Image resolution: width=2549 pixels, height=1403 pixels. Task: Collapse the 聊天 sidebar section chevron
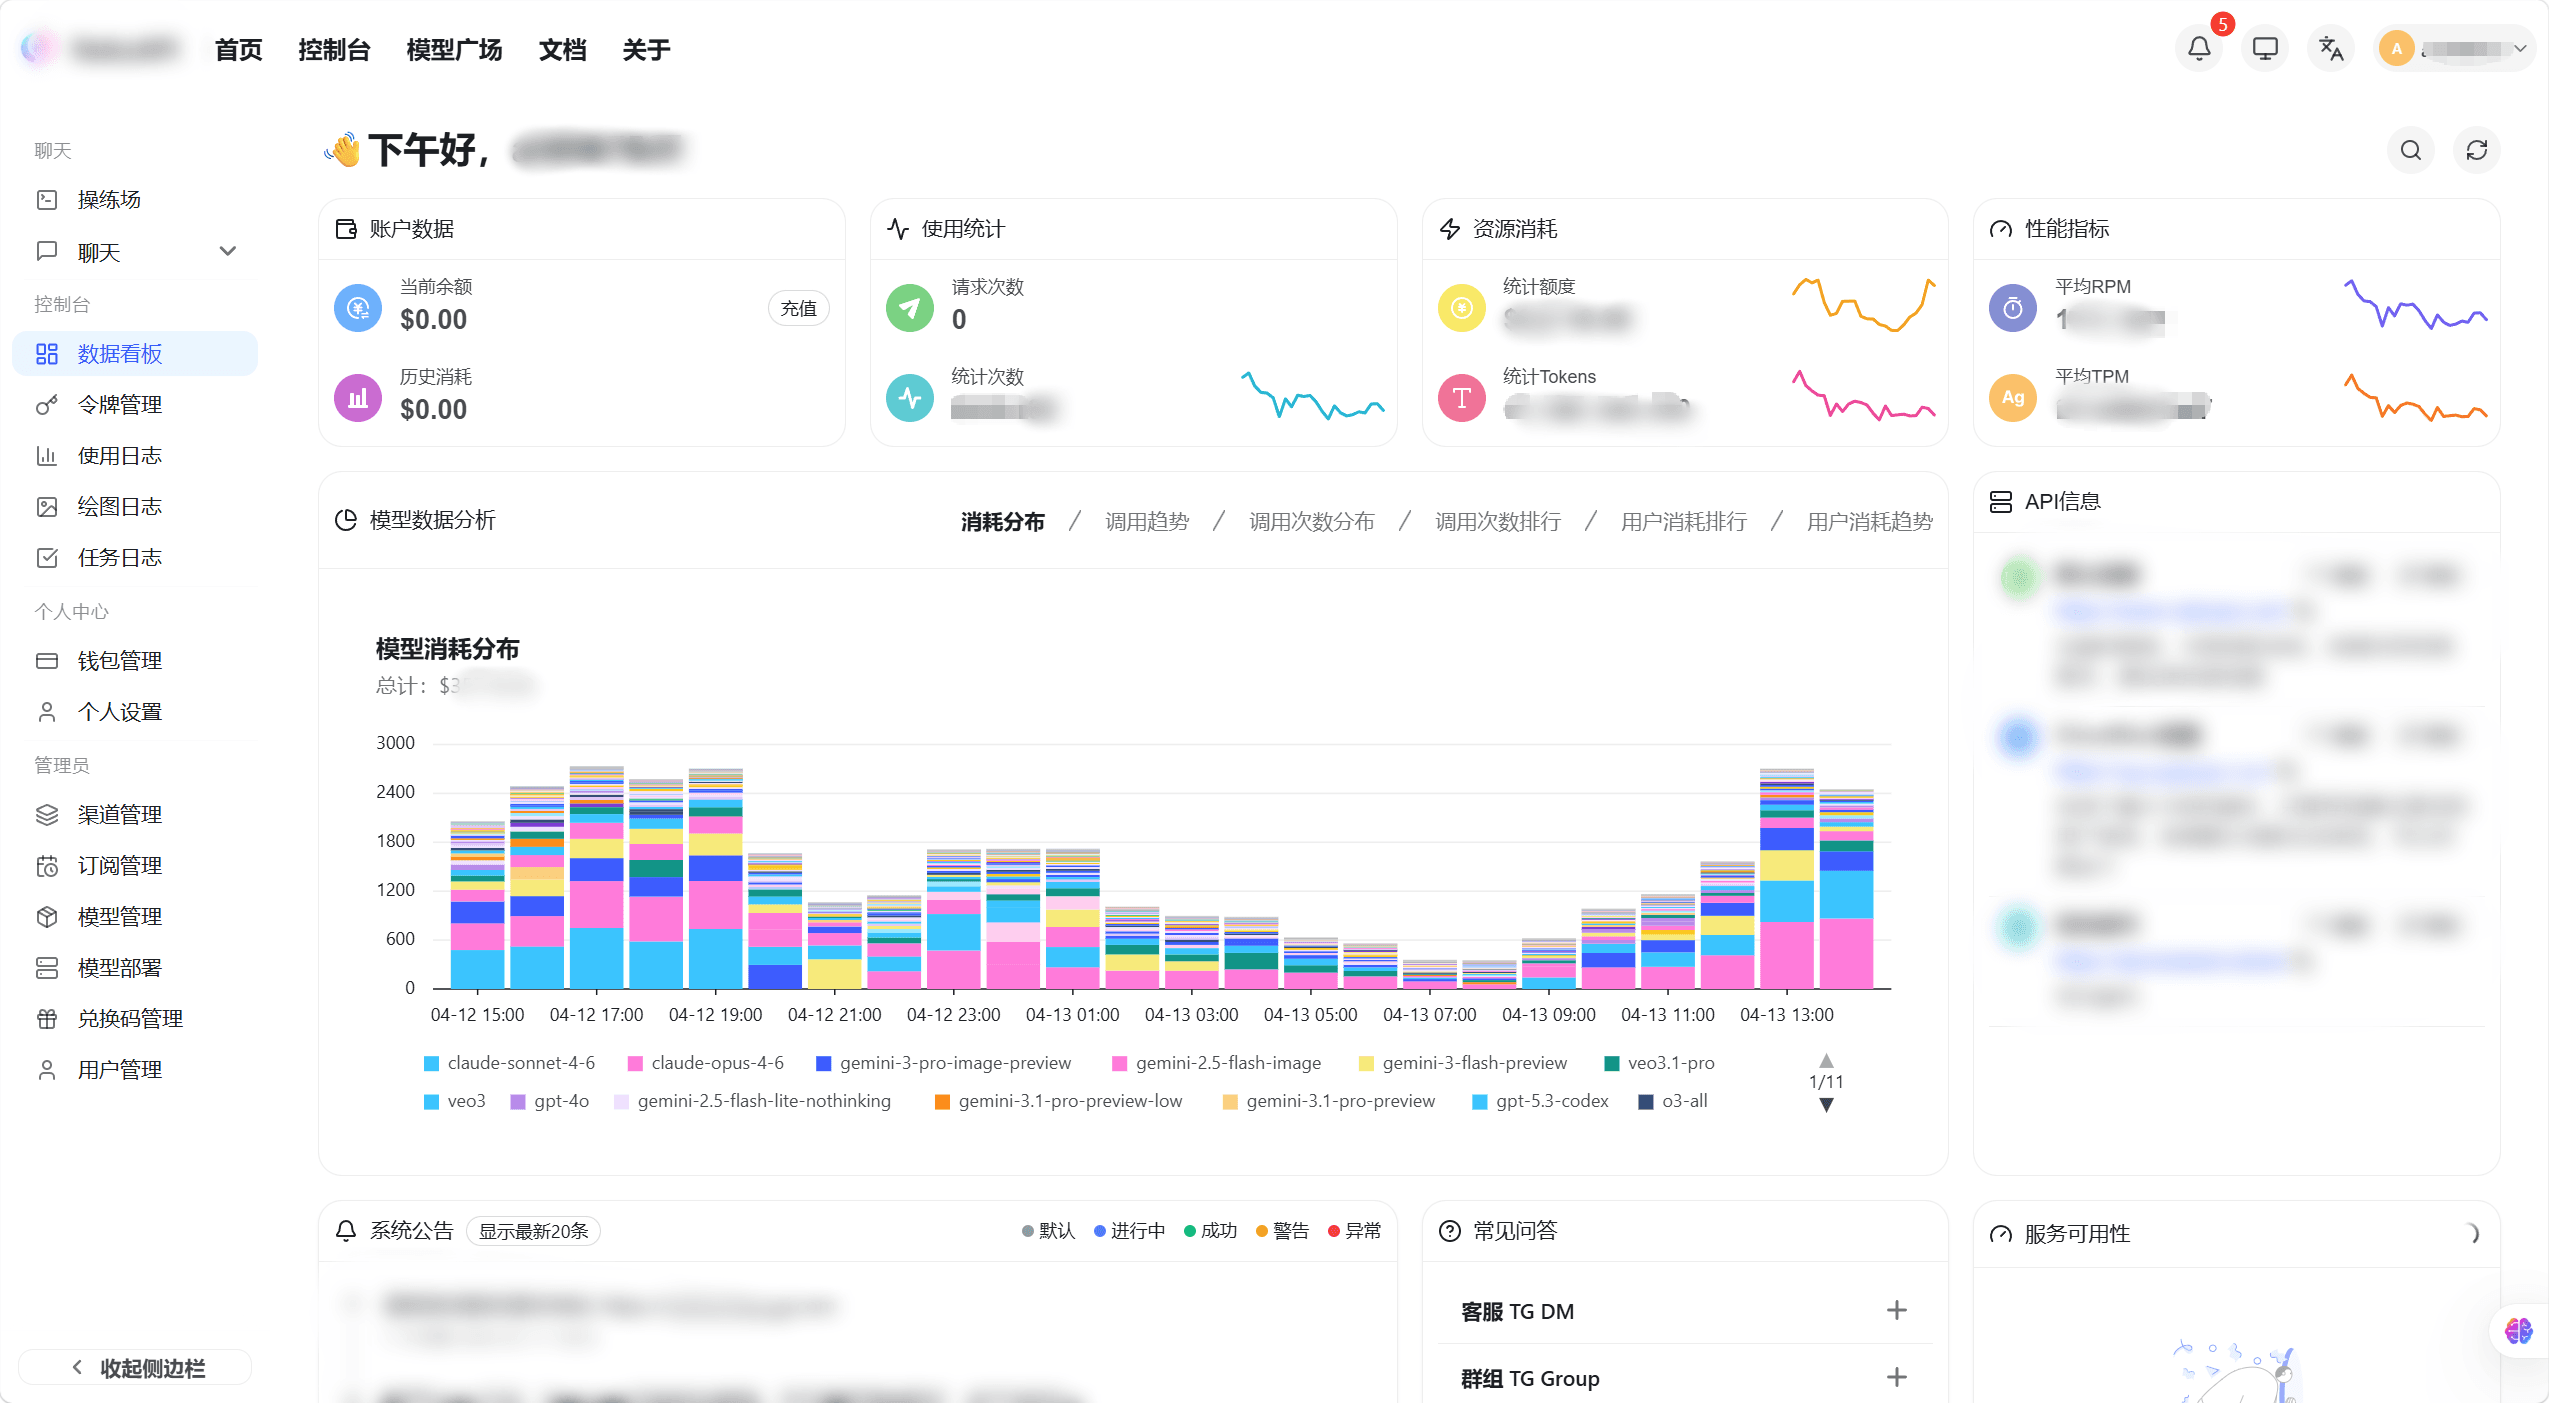click(x=228, y=251)
